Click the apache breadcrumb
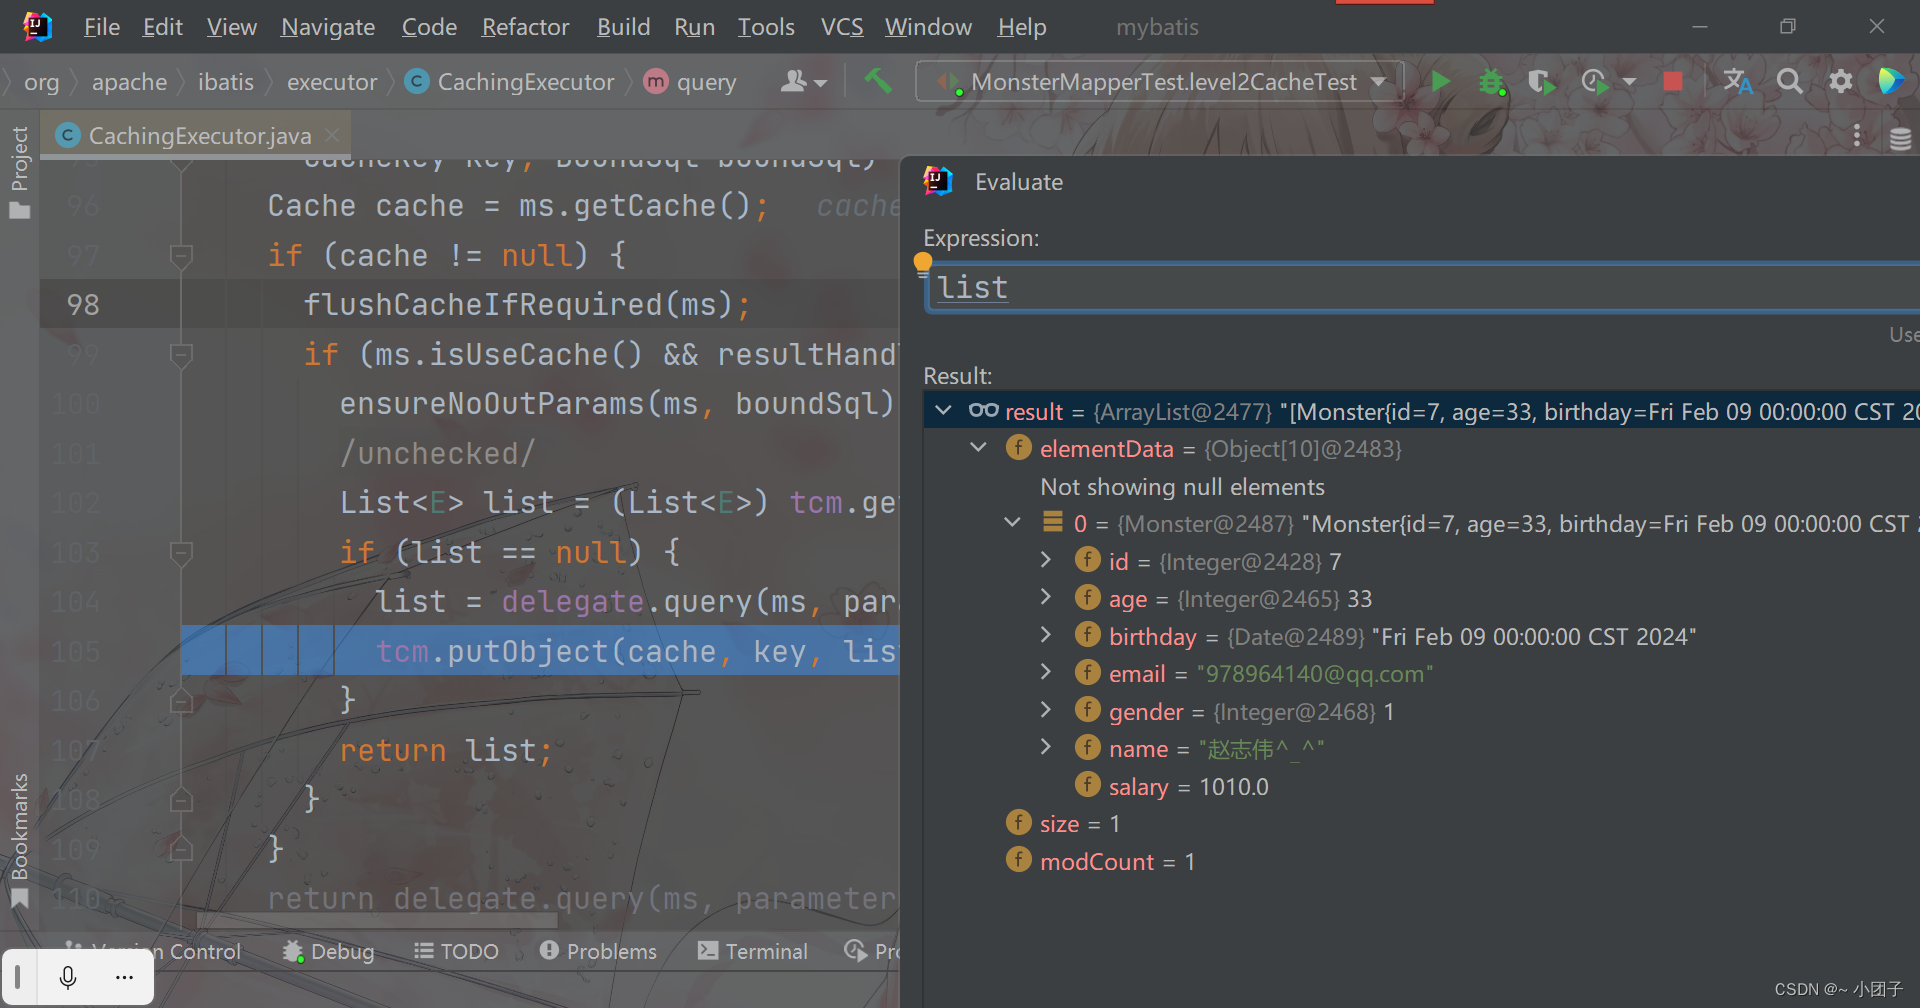Image resolution: width=1920 pixels, height=1008 pixels. click(129, 82)
